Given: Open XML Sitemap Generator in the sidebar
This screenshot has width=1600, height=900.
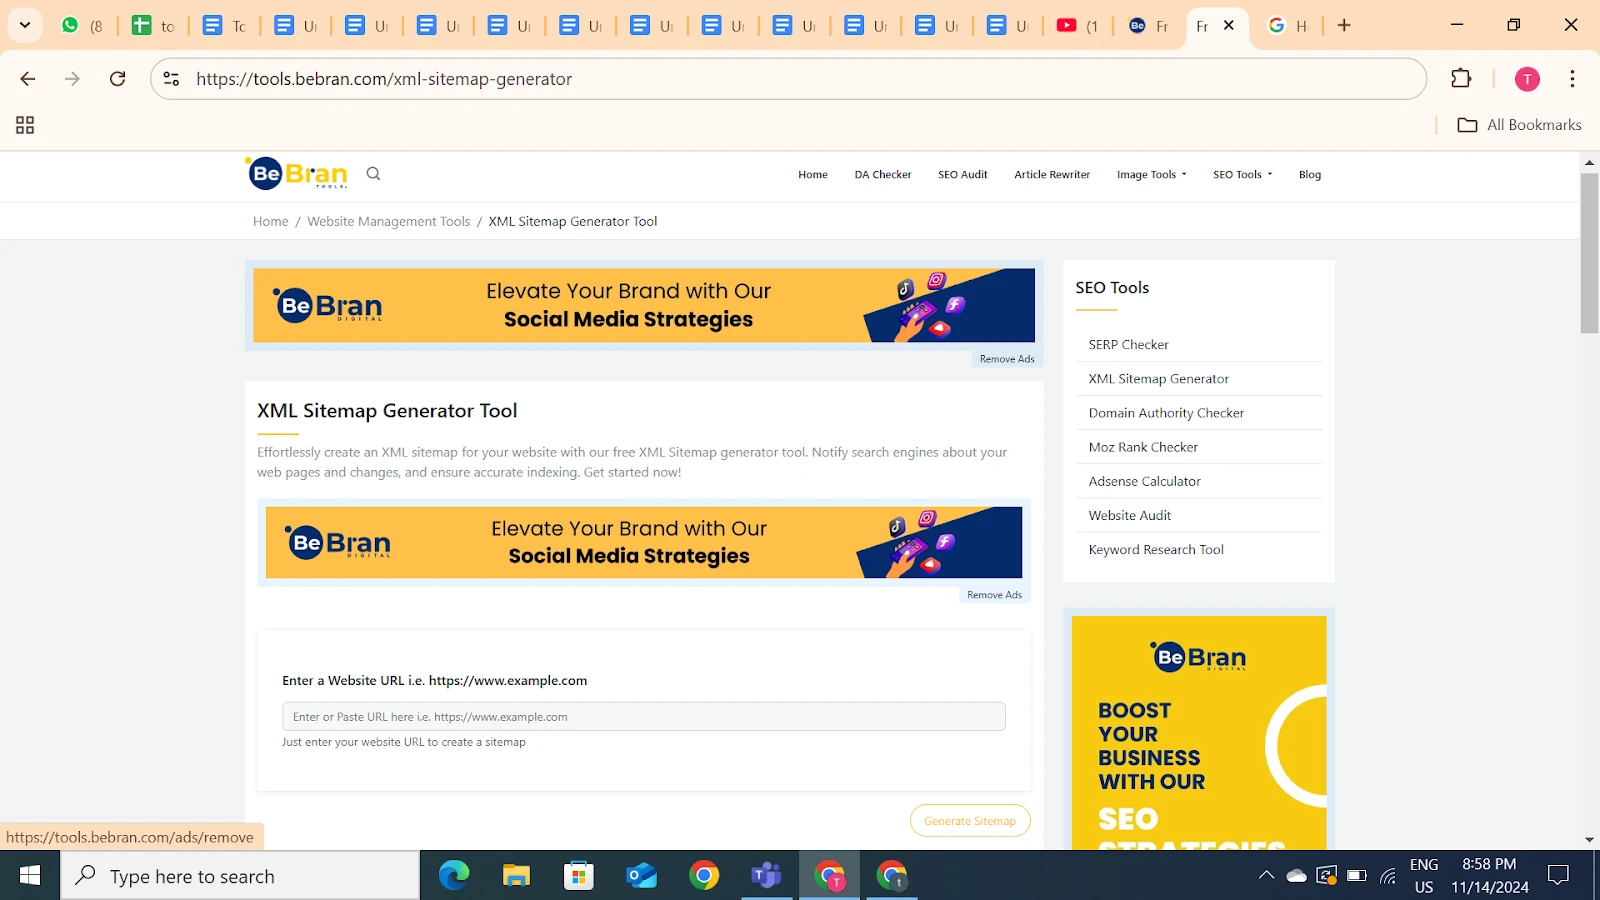Looking at the screenshot, I should (1159, 379).
